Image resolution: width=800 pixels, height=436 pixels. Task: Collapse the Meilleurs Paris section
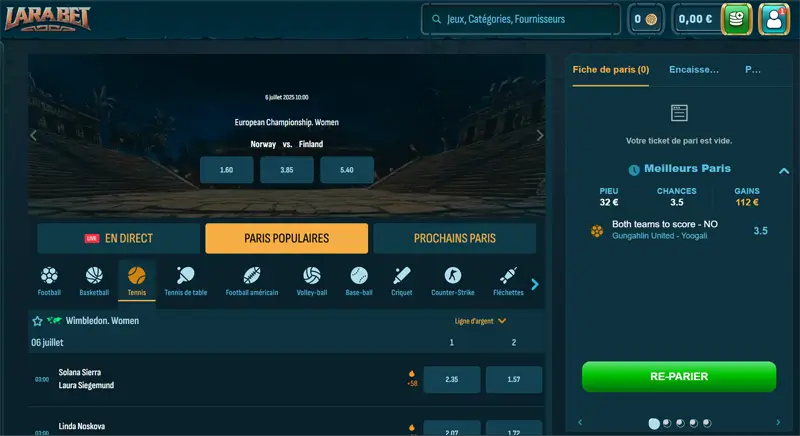click(x=784, y=170)
